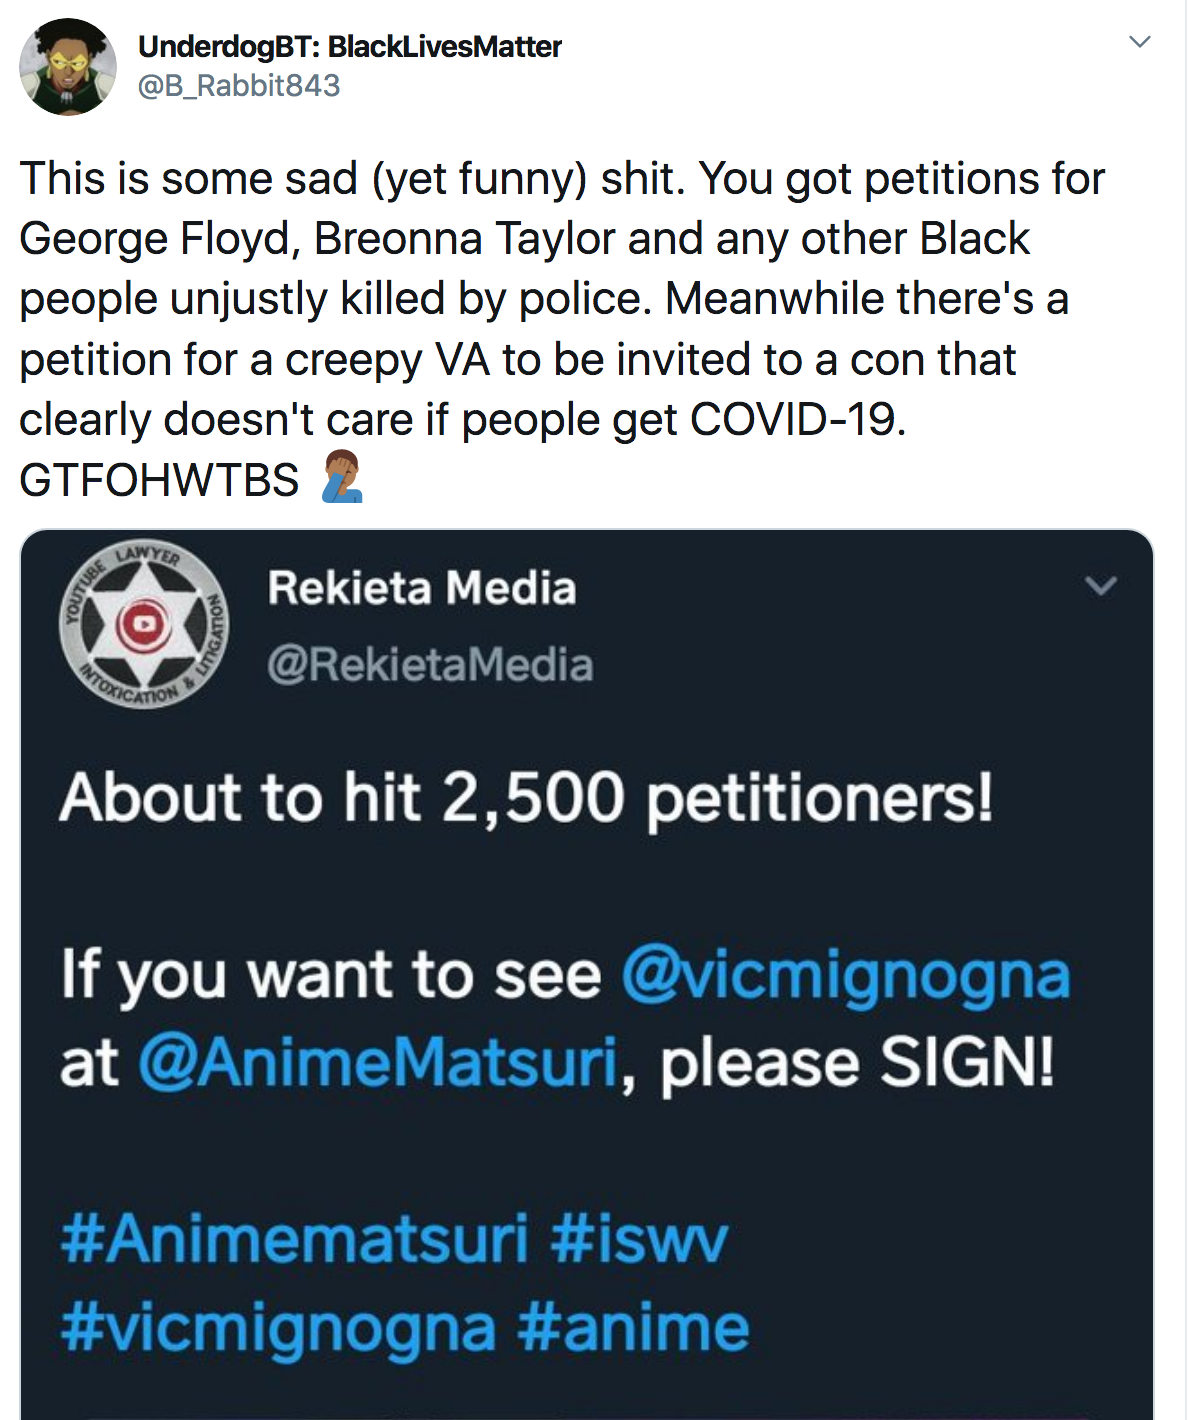Viewport: 1188px width, 1420px height.
Task: Open the #iswv hashtag
Action: click(640, 1239)
